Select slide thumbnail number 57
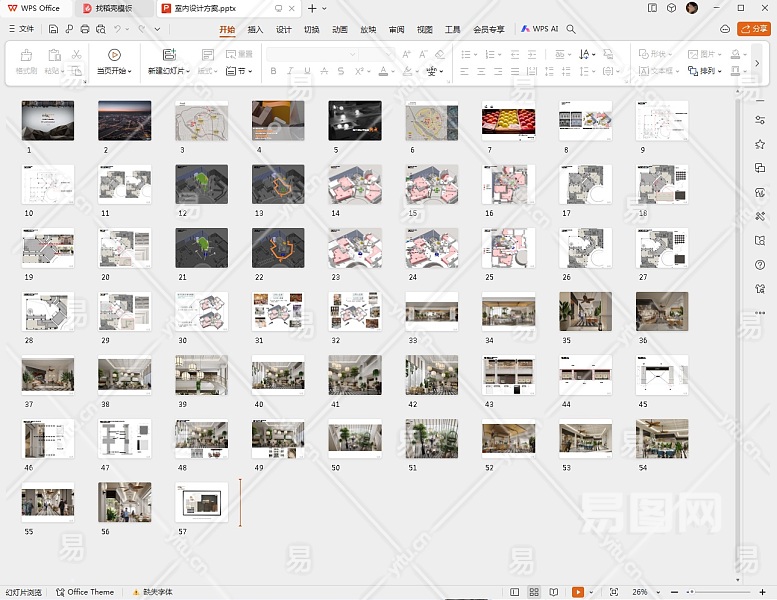This screenshot has width=777, height=600. point(201,501)
